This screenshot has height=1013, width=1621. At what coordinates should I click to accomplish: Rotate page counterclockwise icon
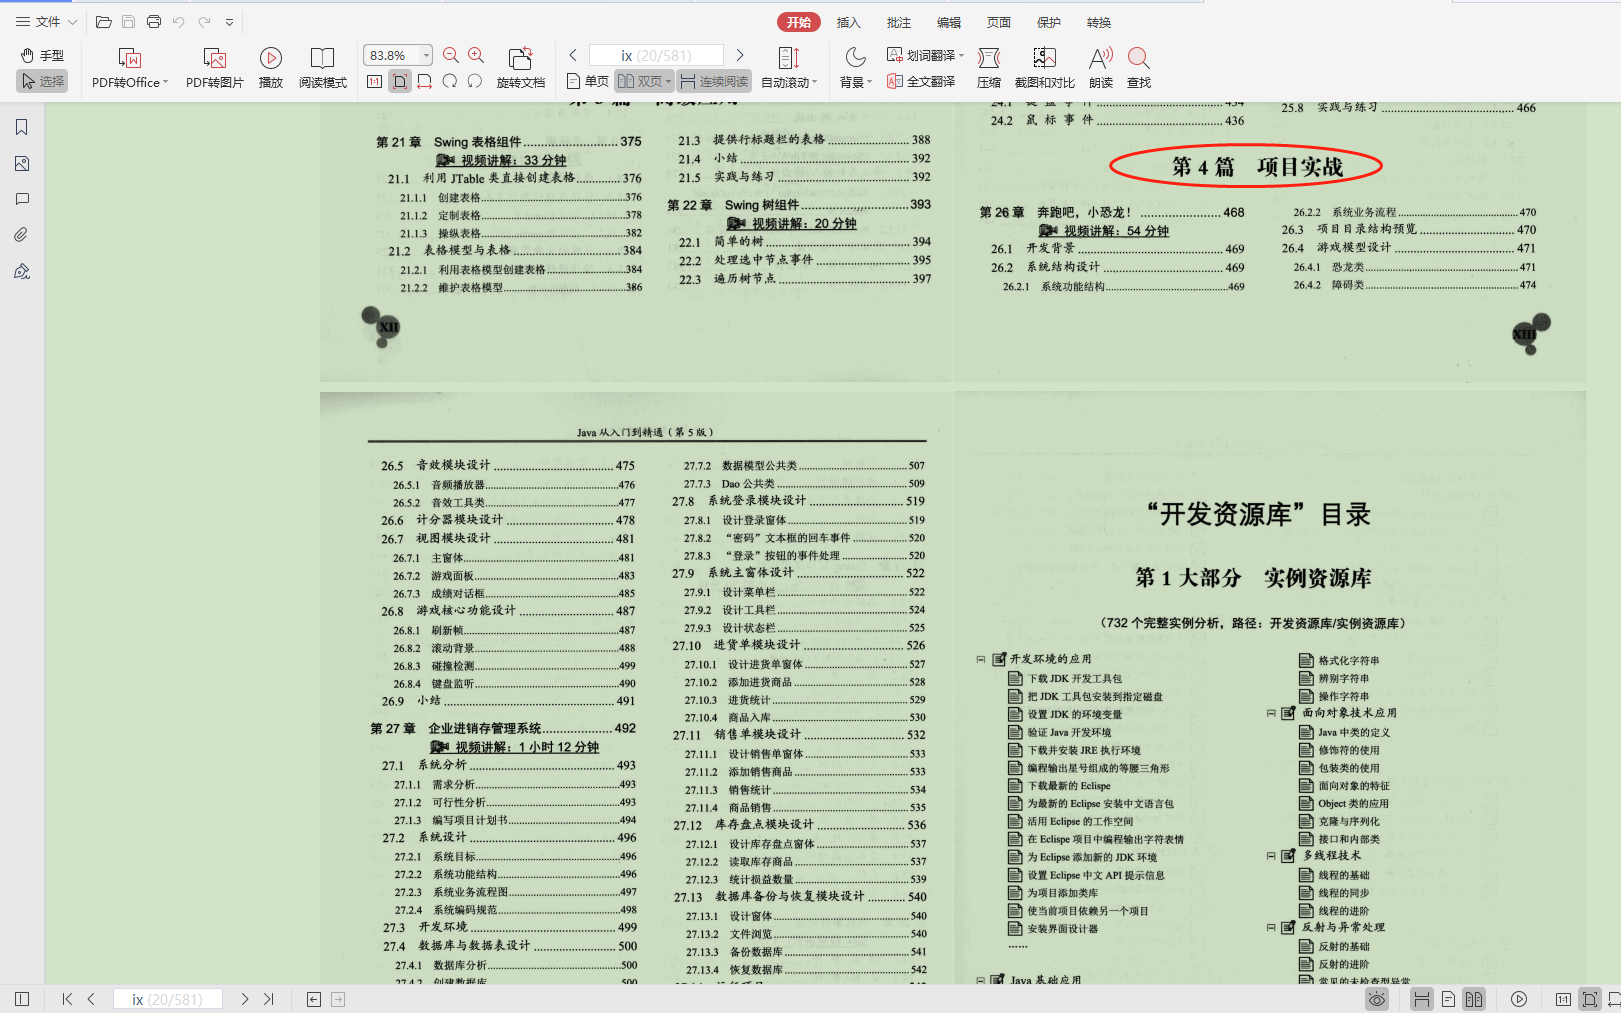(x=475, y=81)
